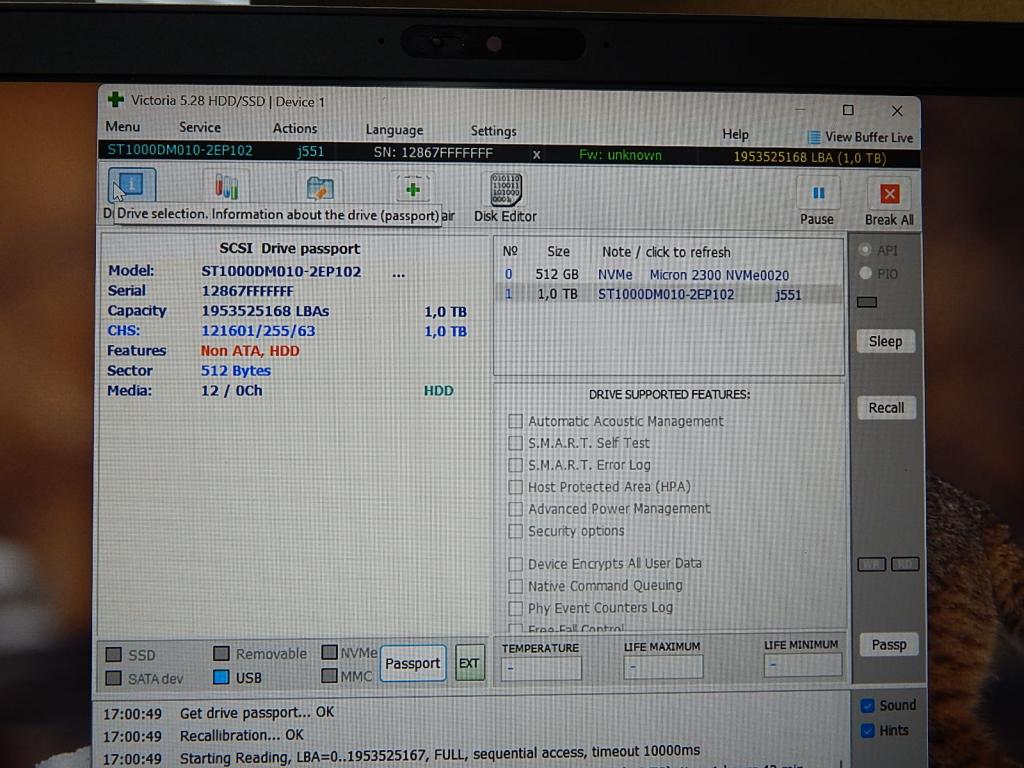Screen dimensions: 1024x768
Task: Open the S.M.A.R.T. test tubes icon
Action: coord(226,187)
